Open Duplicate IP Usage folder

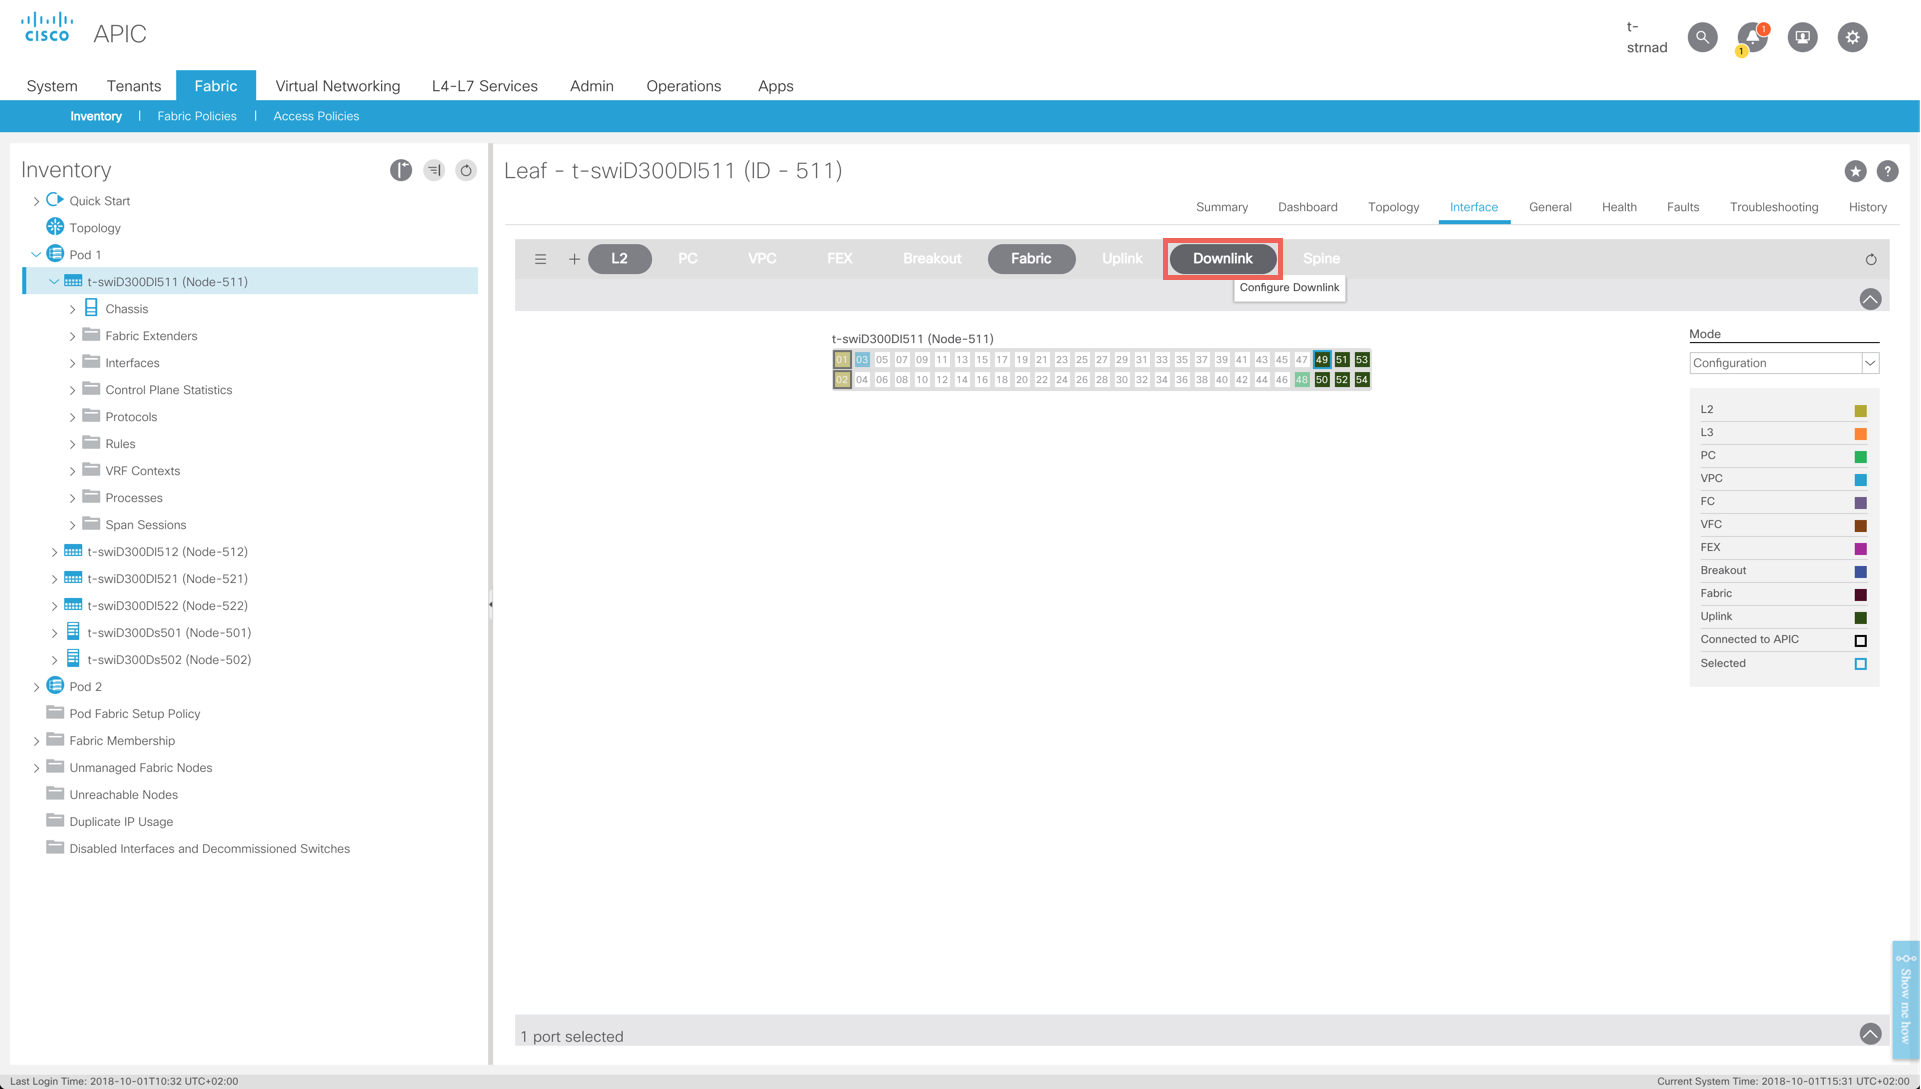point(121,822)
